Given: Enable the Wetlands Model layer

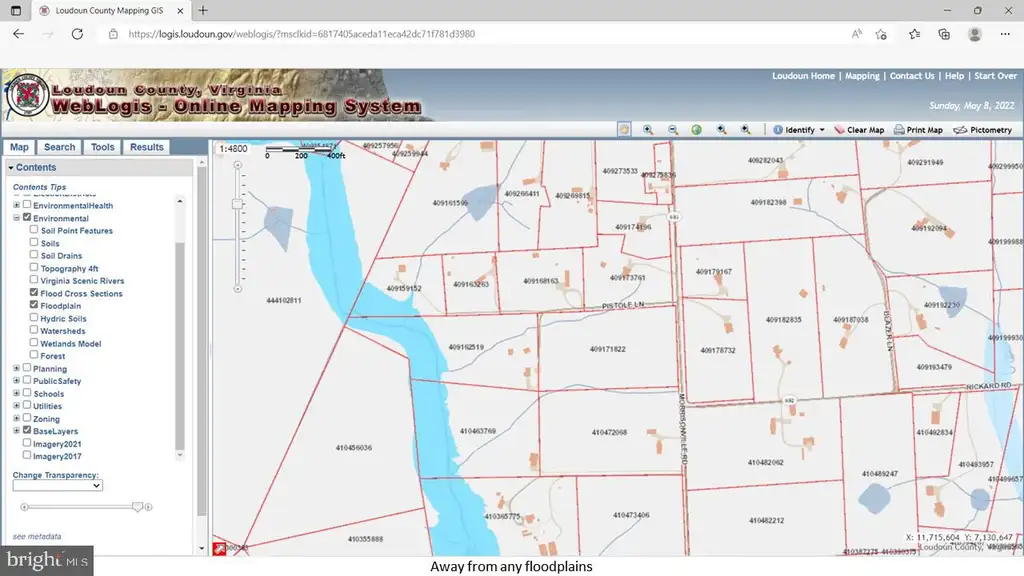Looking at the screenshot, I should [34, 342].
